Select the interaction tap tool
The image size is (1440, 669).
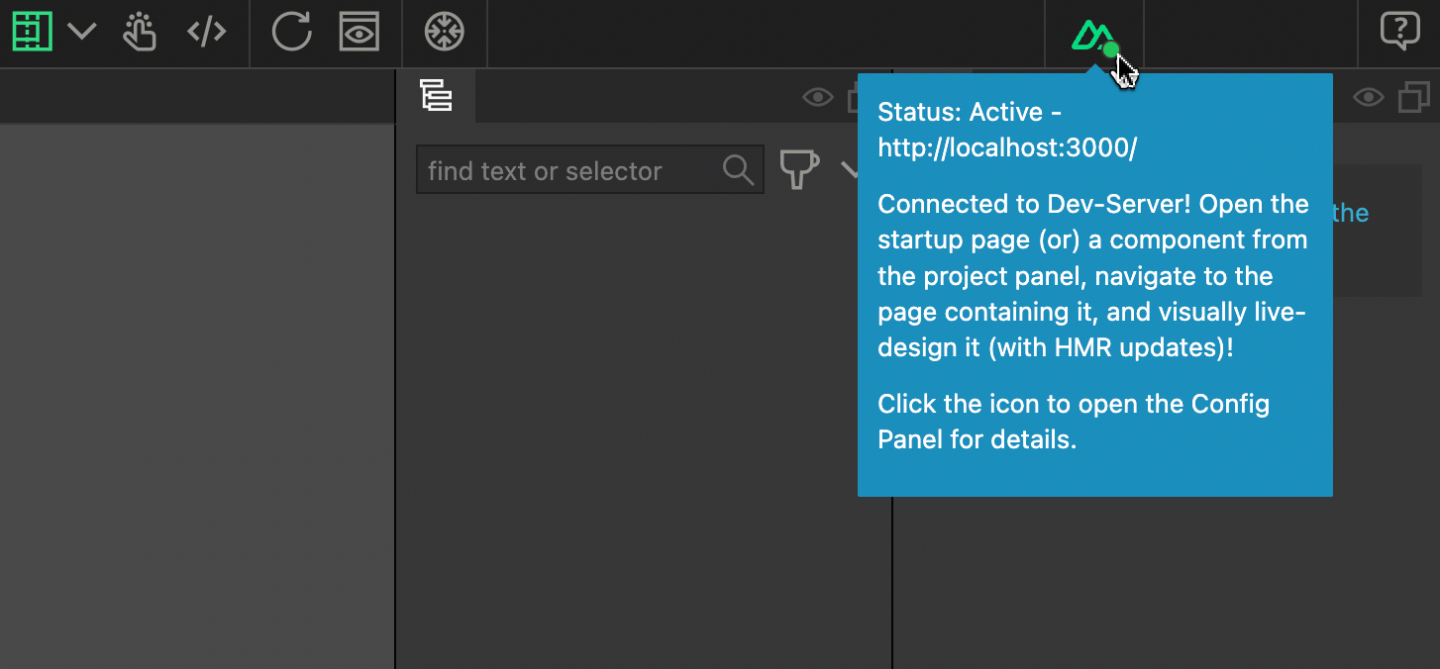click(139, 32)
